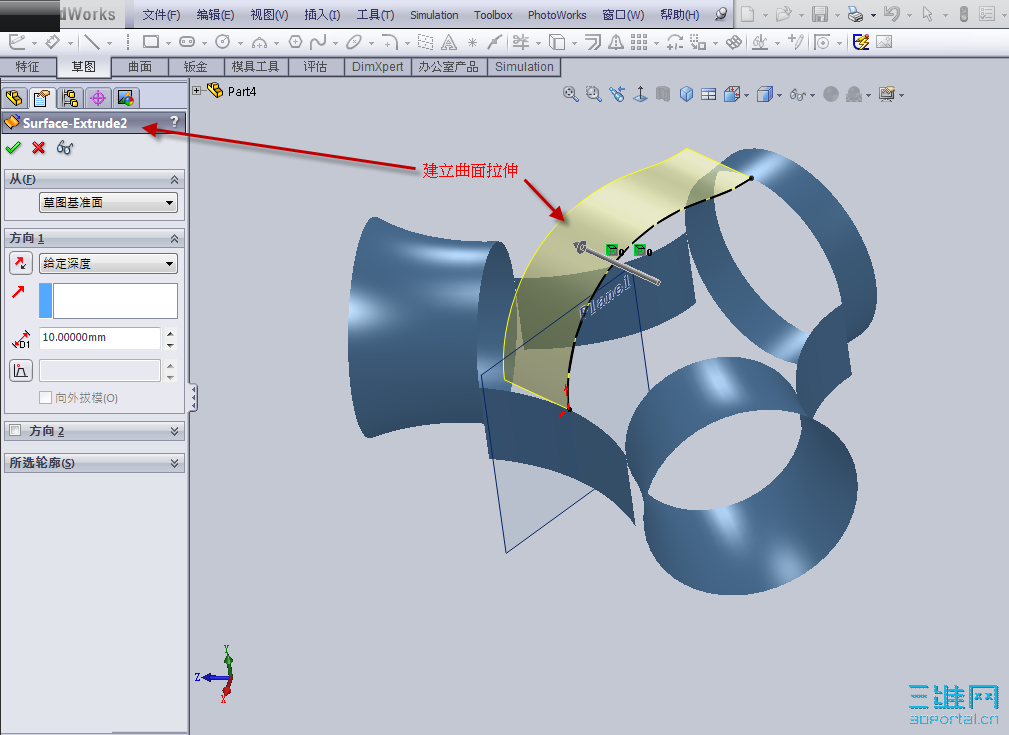The width and height of the screenshot is (1009, 735).
Task: Click Zoom to Fit in view toolbar
Action: [x=570, y=95]
